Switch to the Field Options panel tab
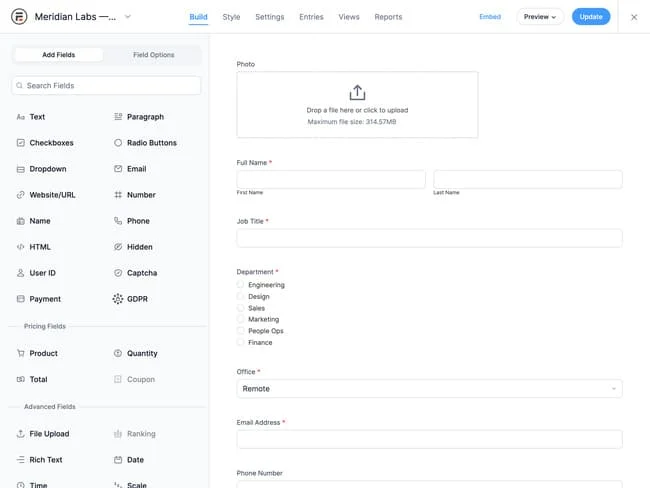Viewport: 650px width, 488px height. coord(153,55)
